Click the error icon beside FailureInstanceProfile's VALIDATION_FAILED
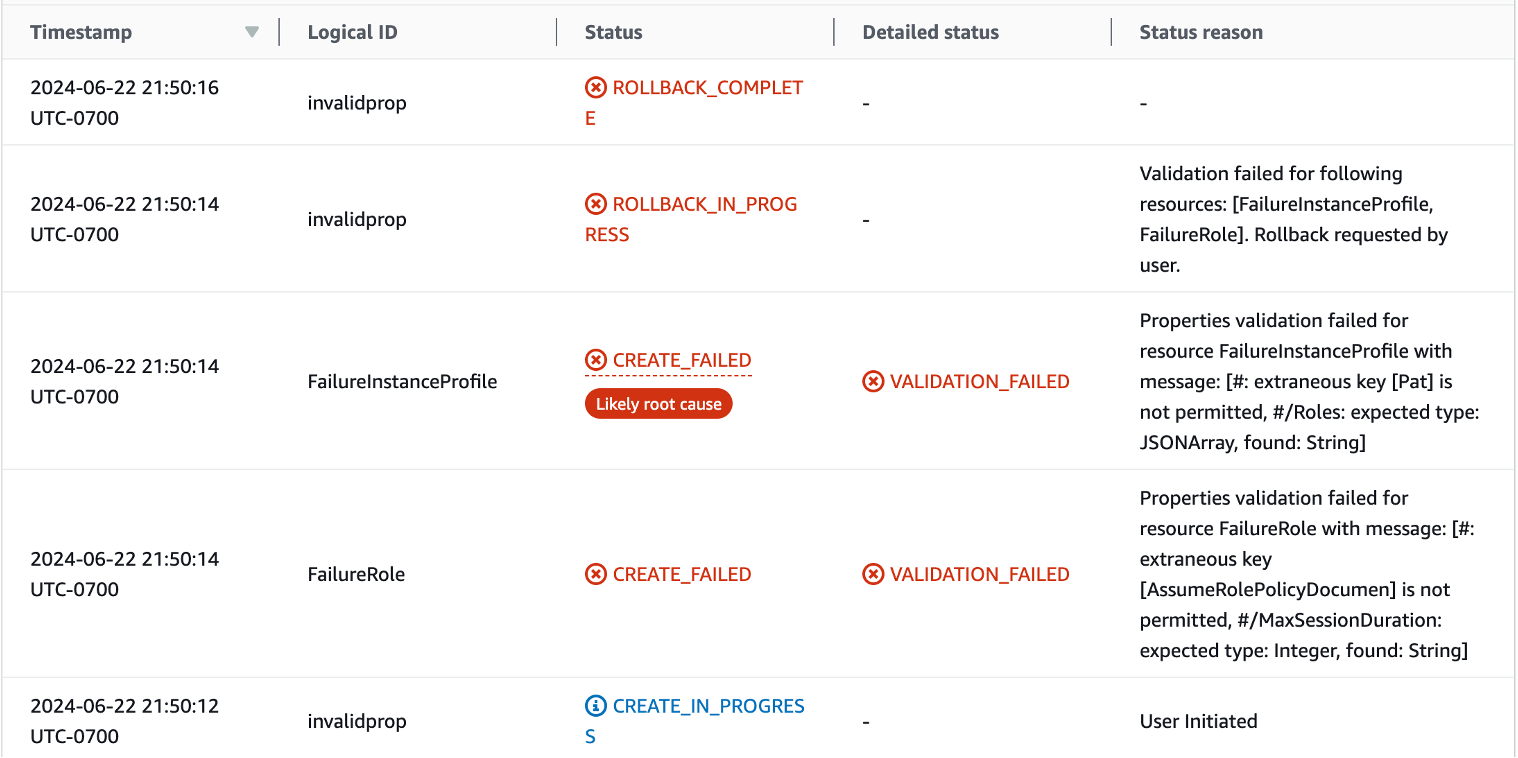 (873, 381)
